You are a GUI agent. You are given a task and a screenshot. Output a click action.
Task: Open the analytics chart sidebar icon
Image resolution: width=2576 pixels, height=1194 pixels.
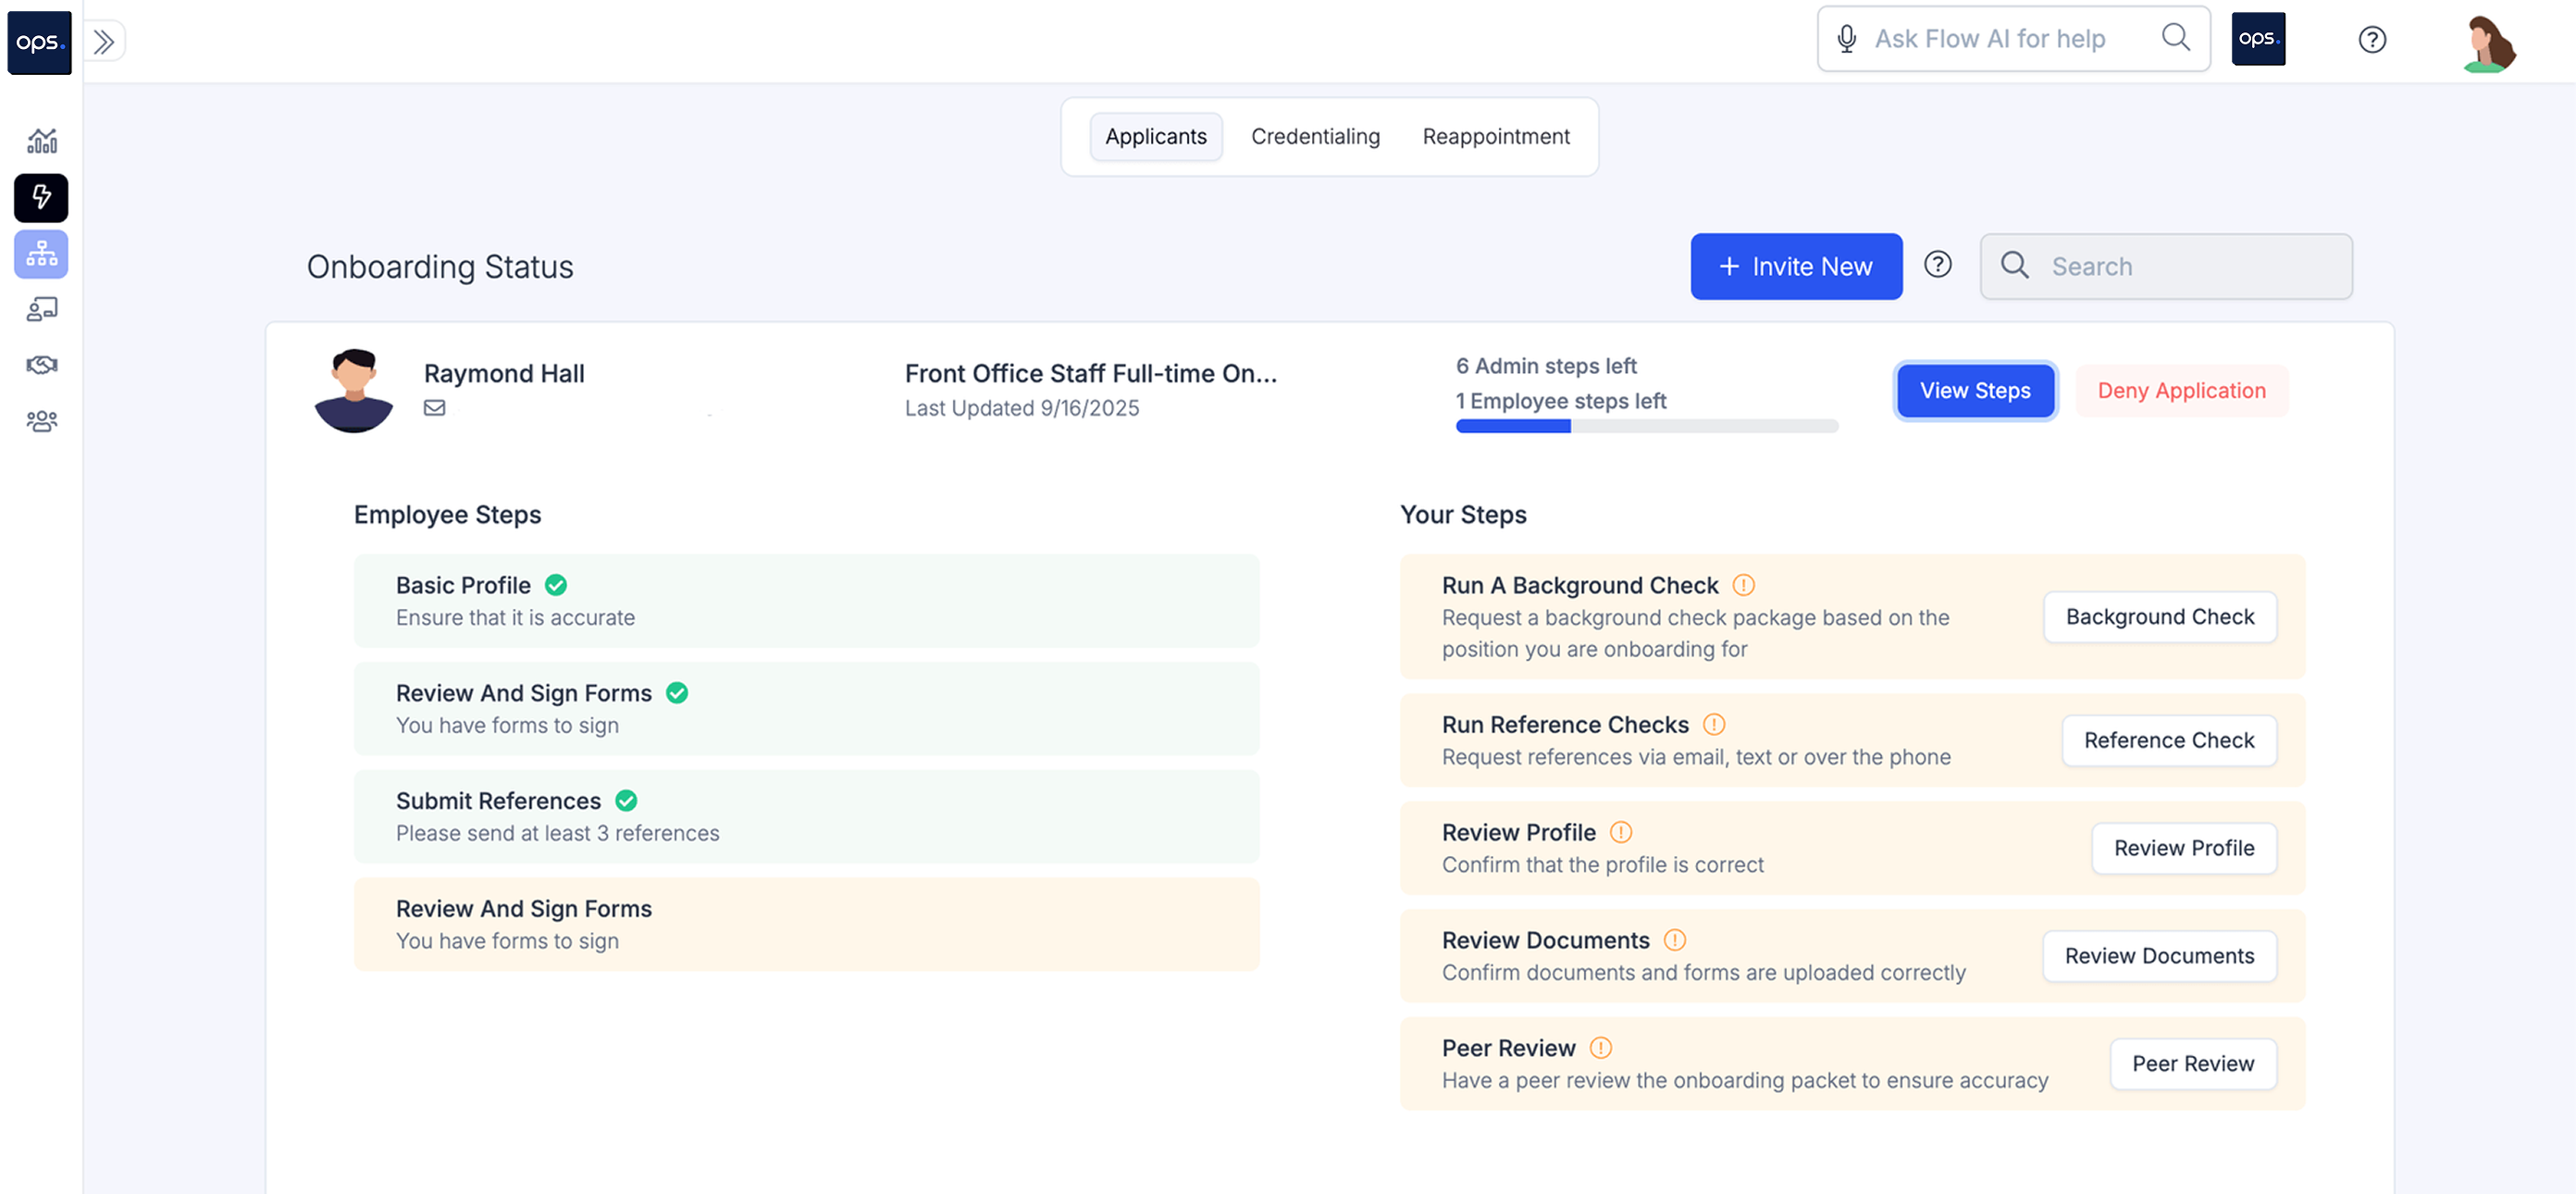[41, 141]
